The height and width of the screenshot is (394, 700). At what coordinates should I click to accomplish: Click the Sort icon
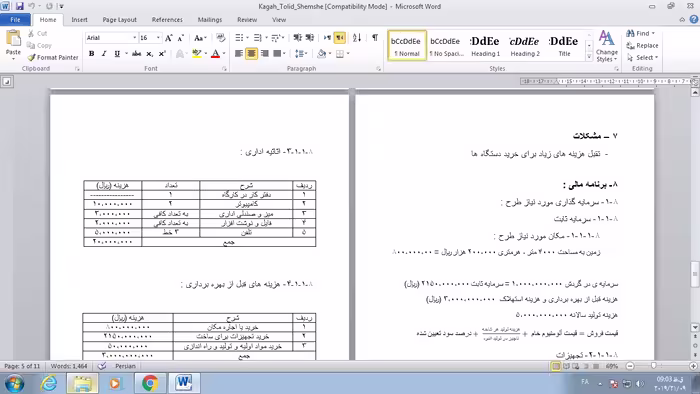pos(357,37)
